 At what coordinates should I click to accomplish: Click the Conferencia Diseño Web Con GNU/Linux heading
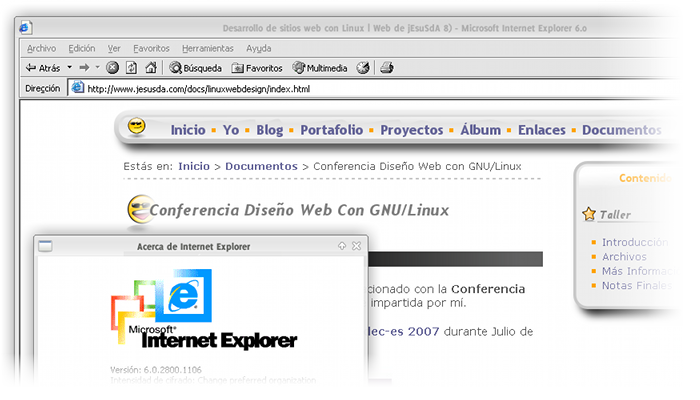pos(299,210)
